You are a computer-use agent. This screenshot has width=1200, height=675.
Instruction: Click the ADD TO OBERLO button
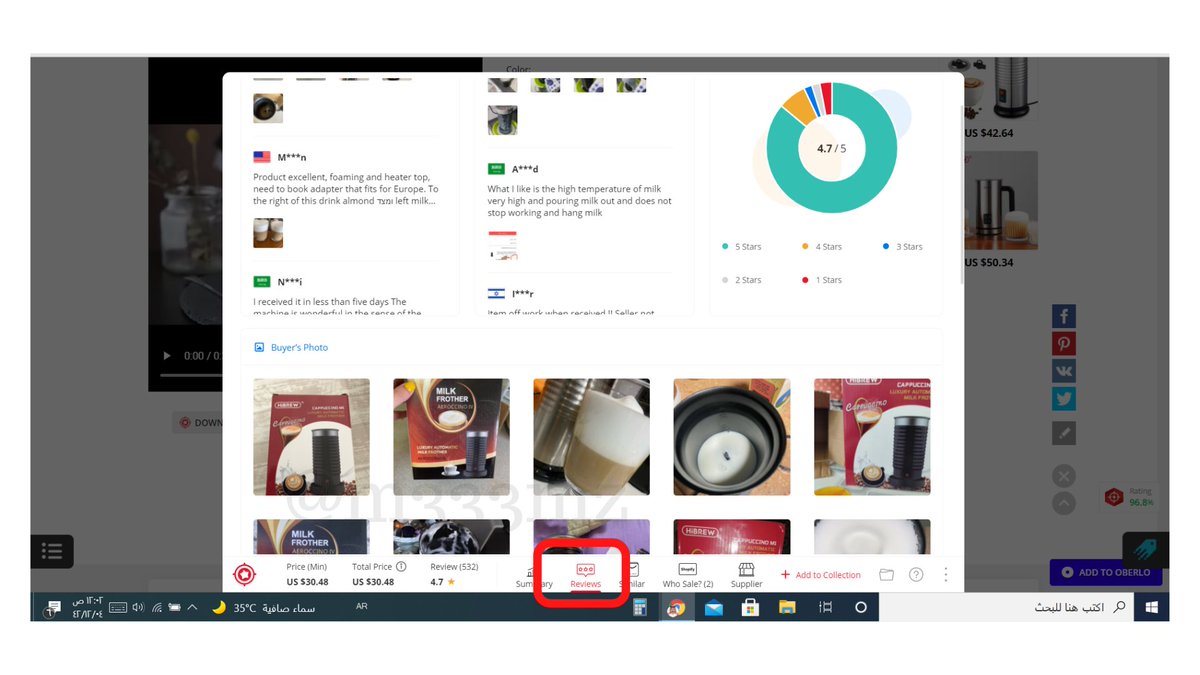tap(1106, 573)
